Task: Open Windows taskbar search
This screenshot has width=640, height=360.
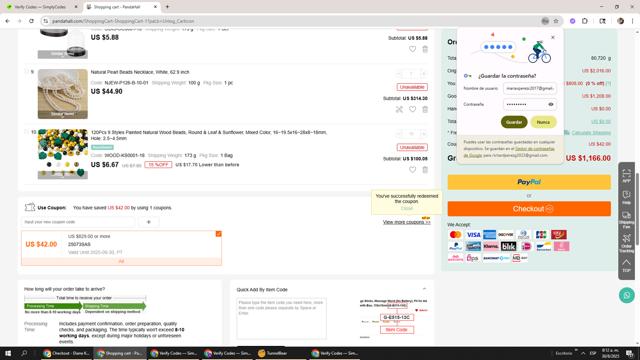Action: point(24,353)
